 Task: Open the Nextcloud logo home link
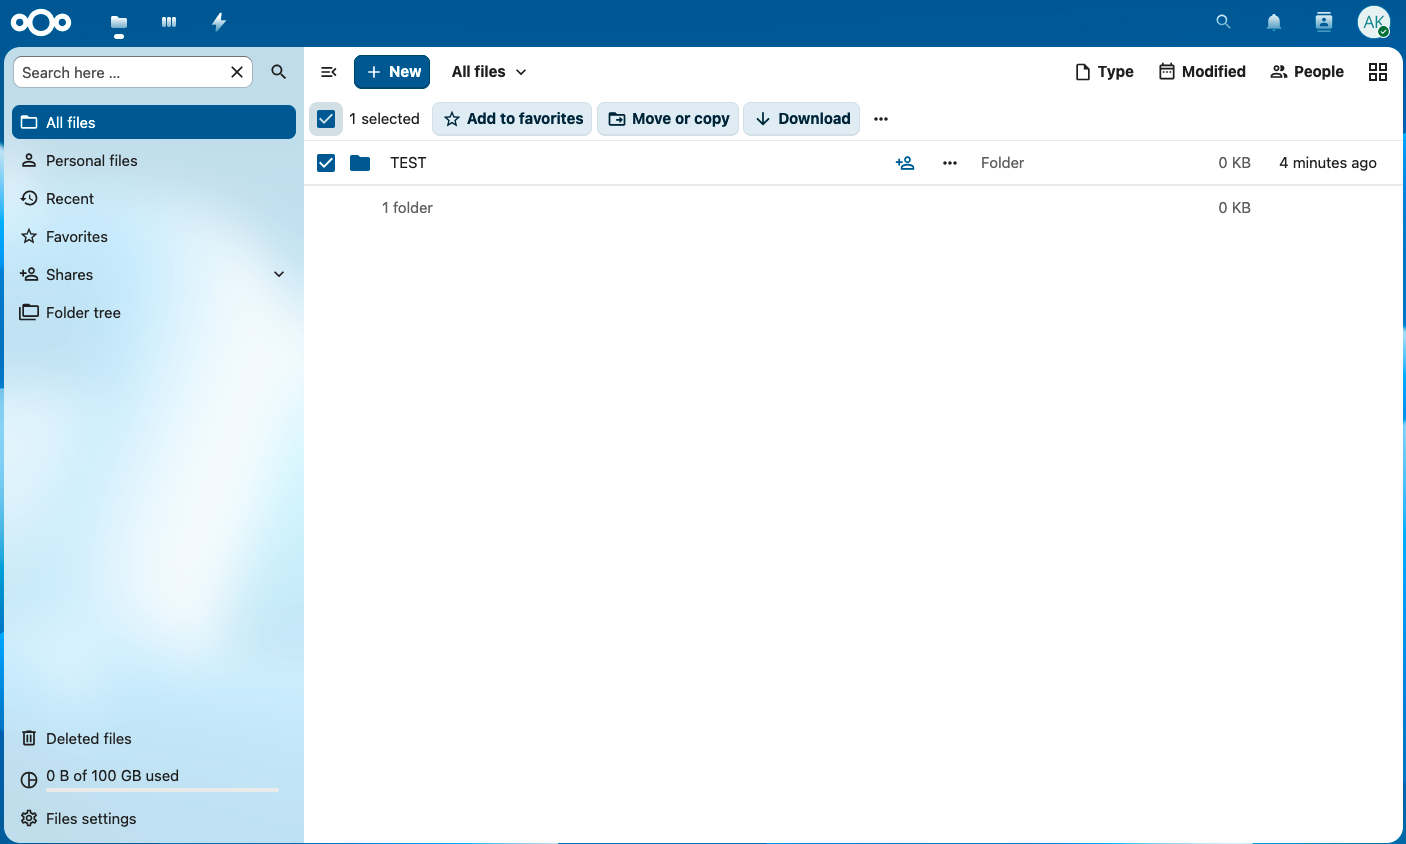tap(41, 22)
